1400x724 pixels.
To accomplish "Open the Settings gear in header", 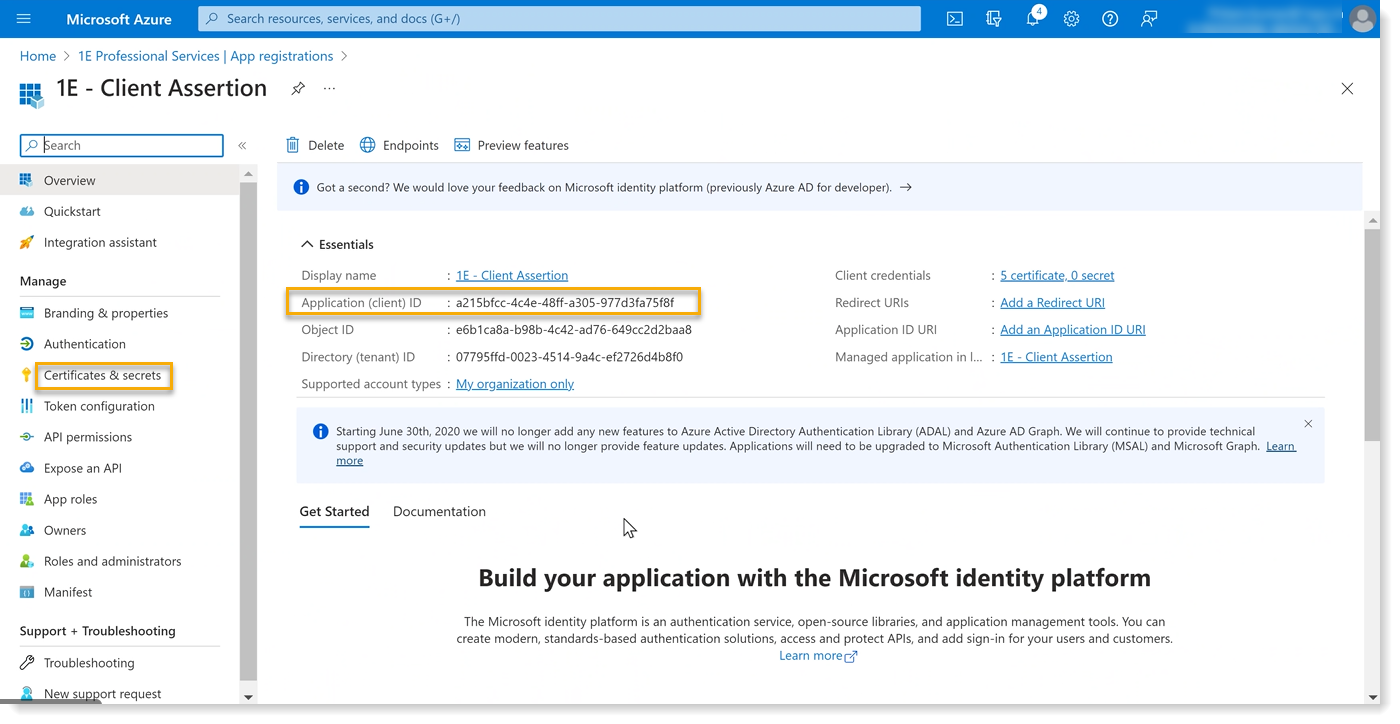I will point(1071,19).
